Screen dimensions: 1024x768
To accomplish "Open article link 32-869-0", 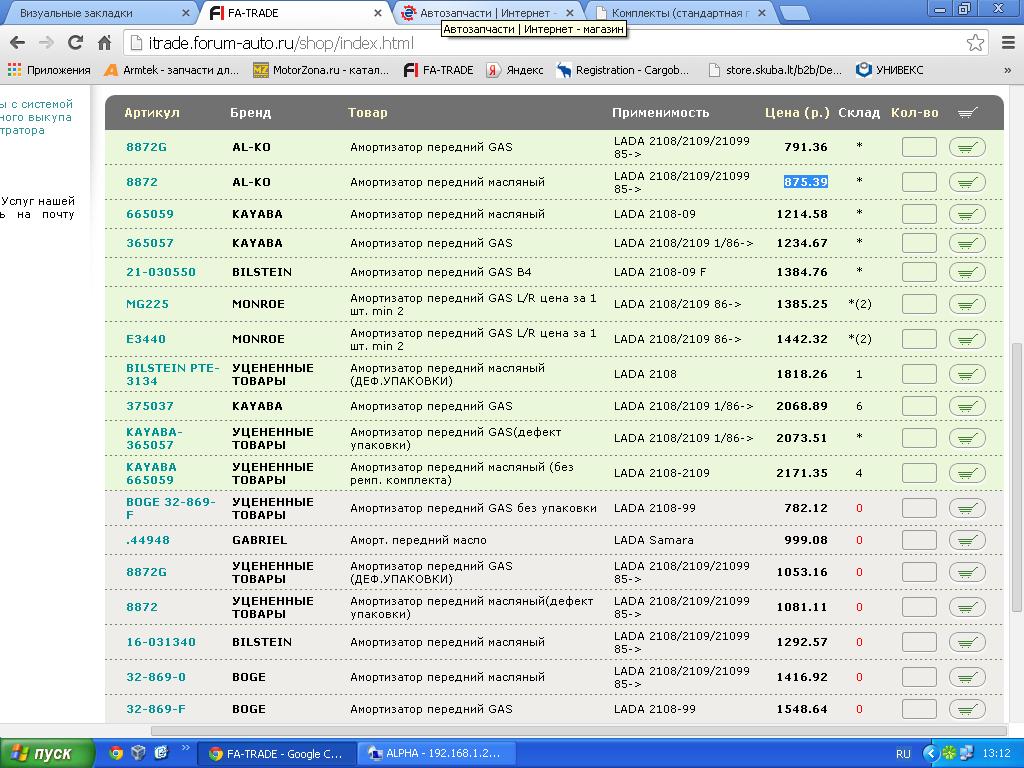I will [x=155, y=677].
